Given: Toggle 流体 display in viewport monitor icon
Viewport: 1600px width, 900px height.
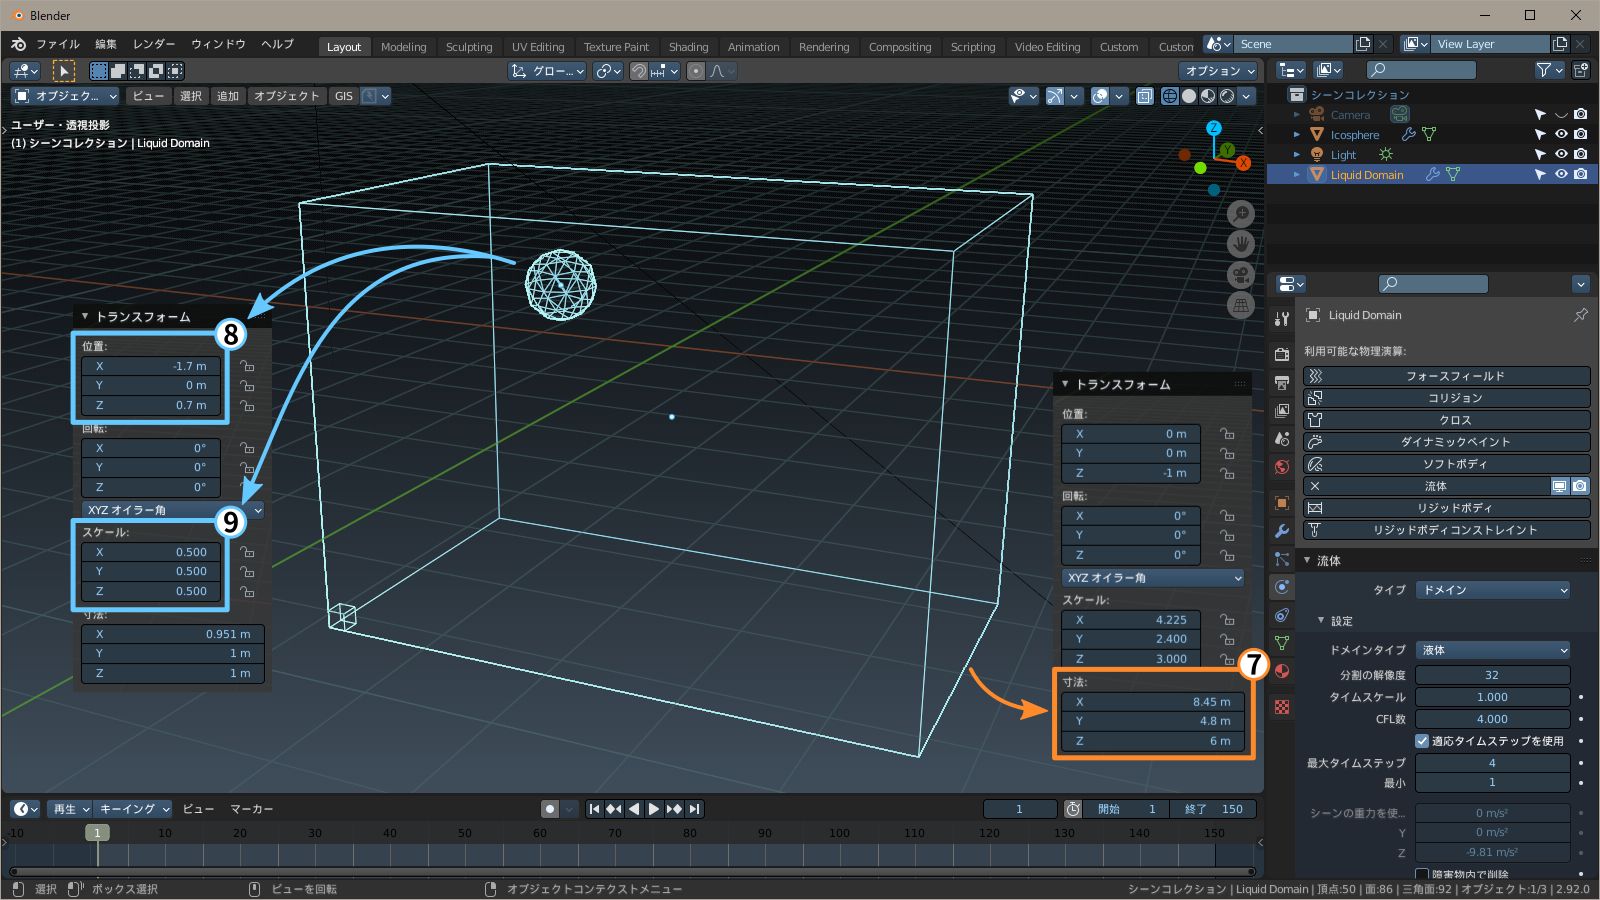Looking at the screenshot, I should 1559,486.
